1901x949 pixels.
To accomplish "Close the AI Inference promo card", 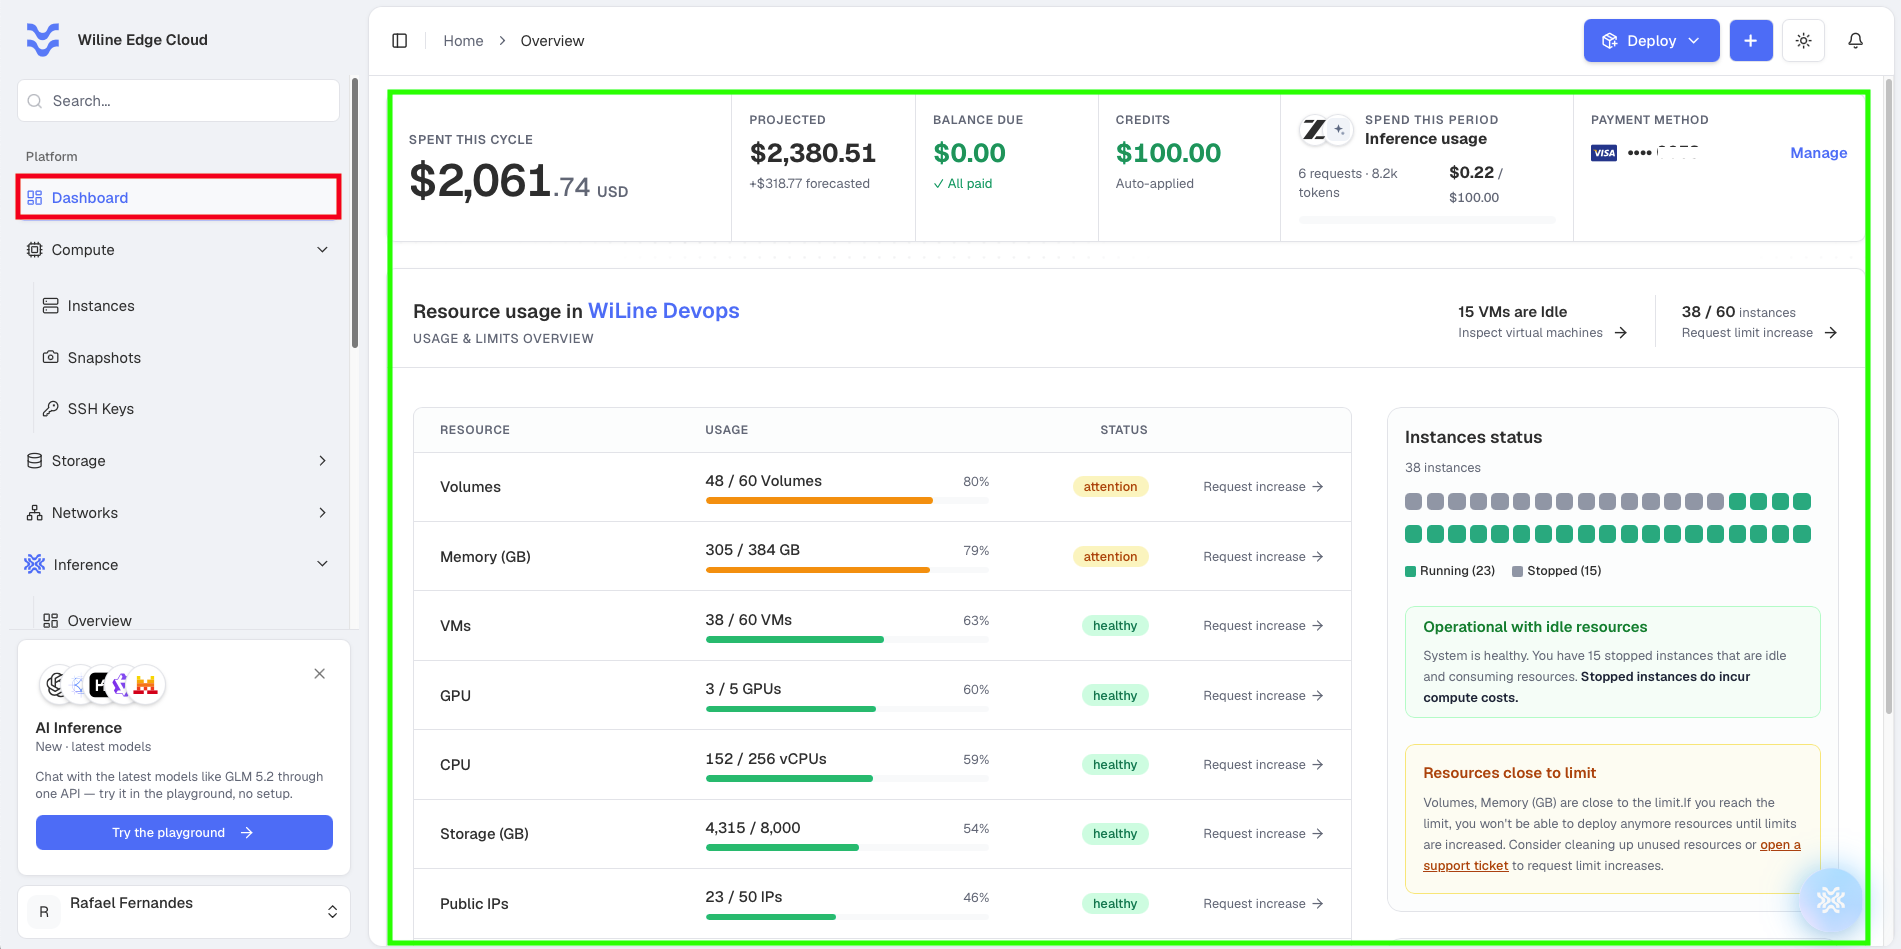I will pos(320,674).
